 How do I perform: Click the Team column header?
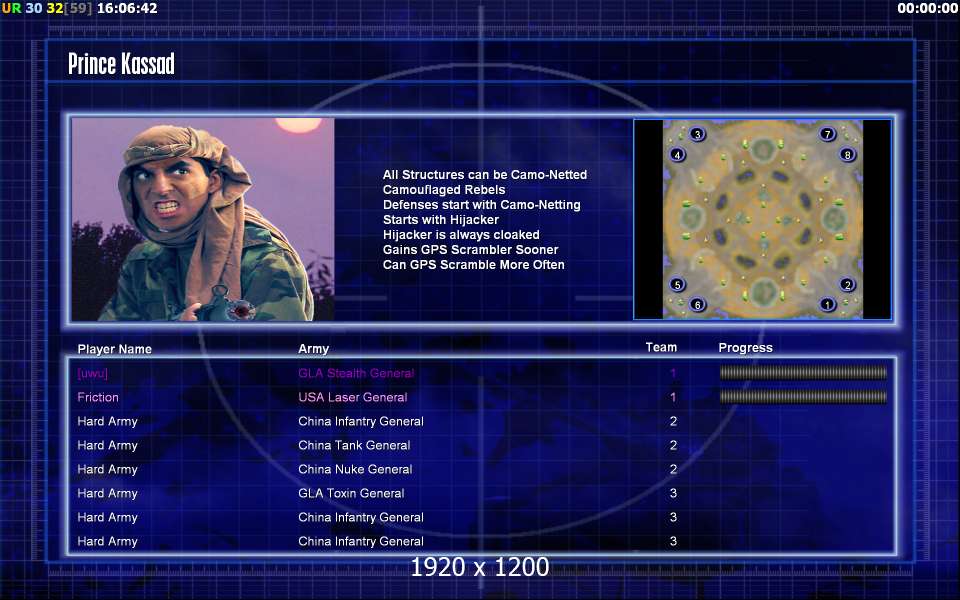pyautogui.click(x=661, y=347)
